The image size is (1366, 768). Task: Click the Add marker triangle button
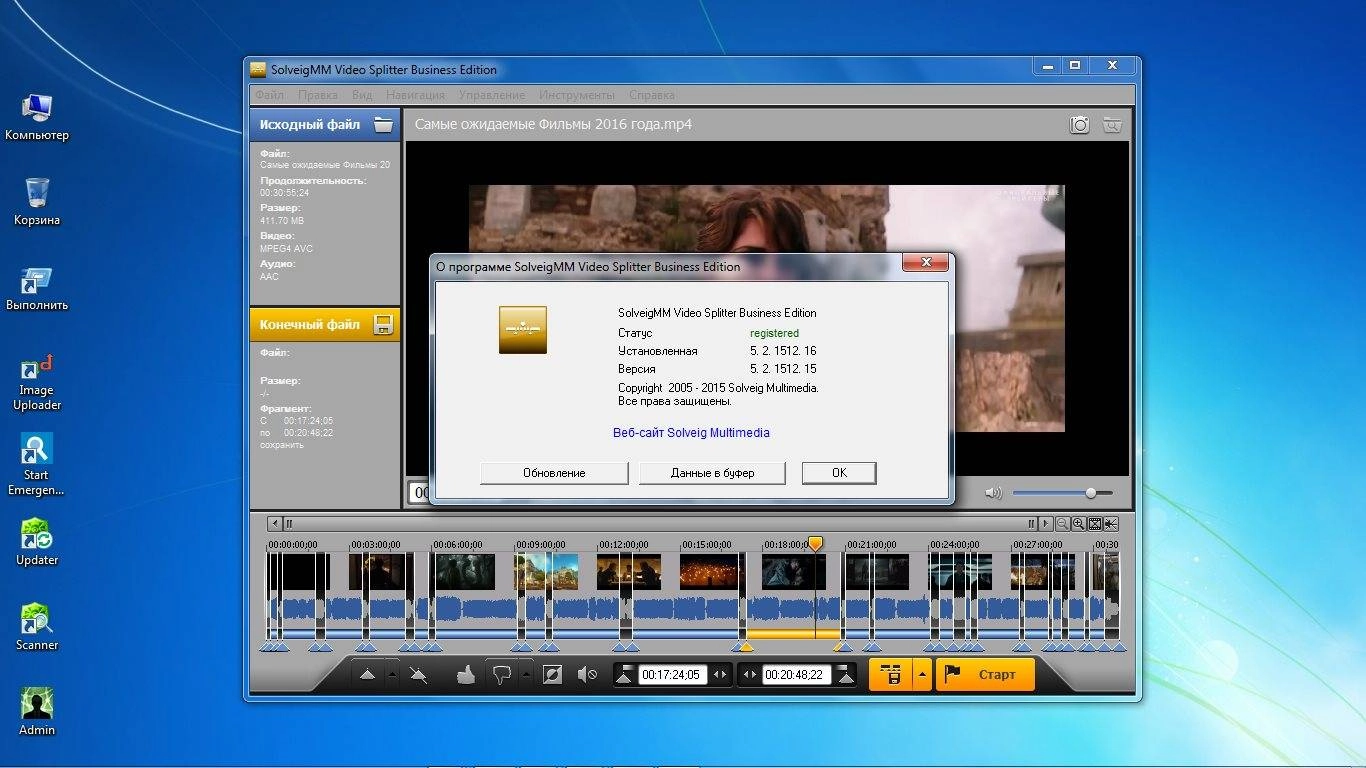pyautogui.click(x=367, y=675)
